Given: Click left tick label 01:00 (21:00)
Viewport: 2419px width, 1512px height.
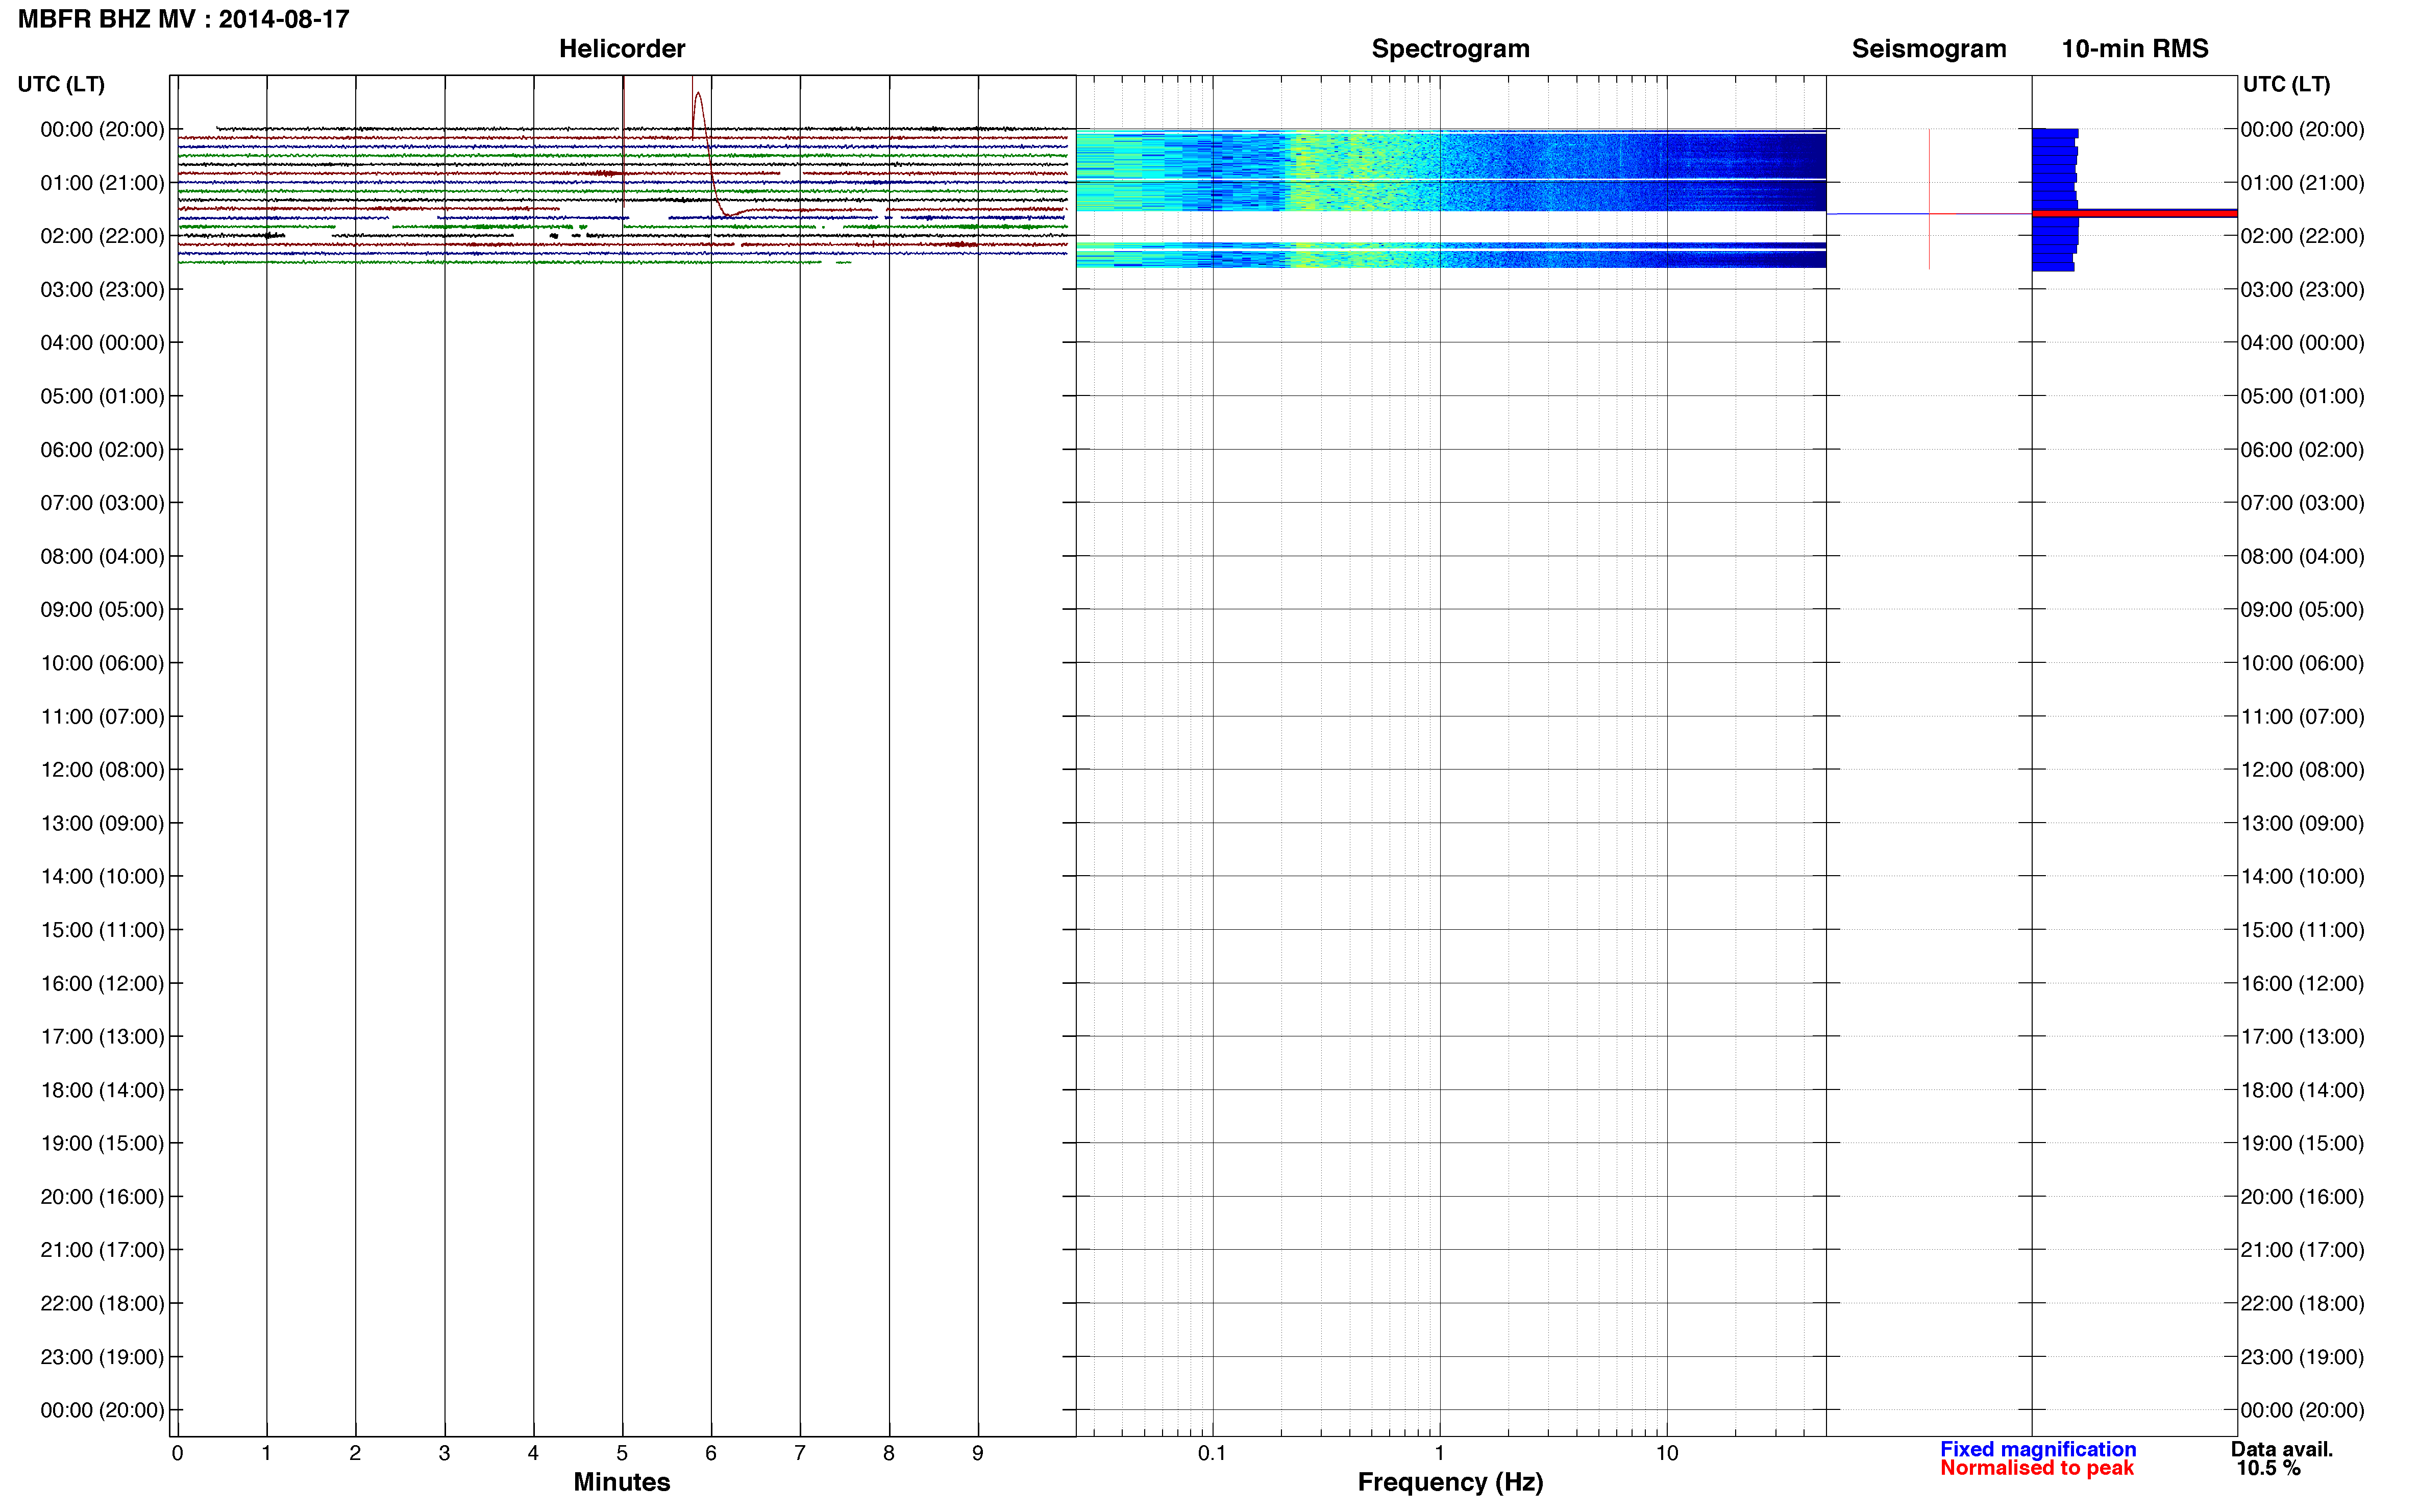Looking at the screenshot, I should tap(102, 183).
